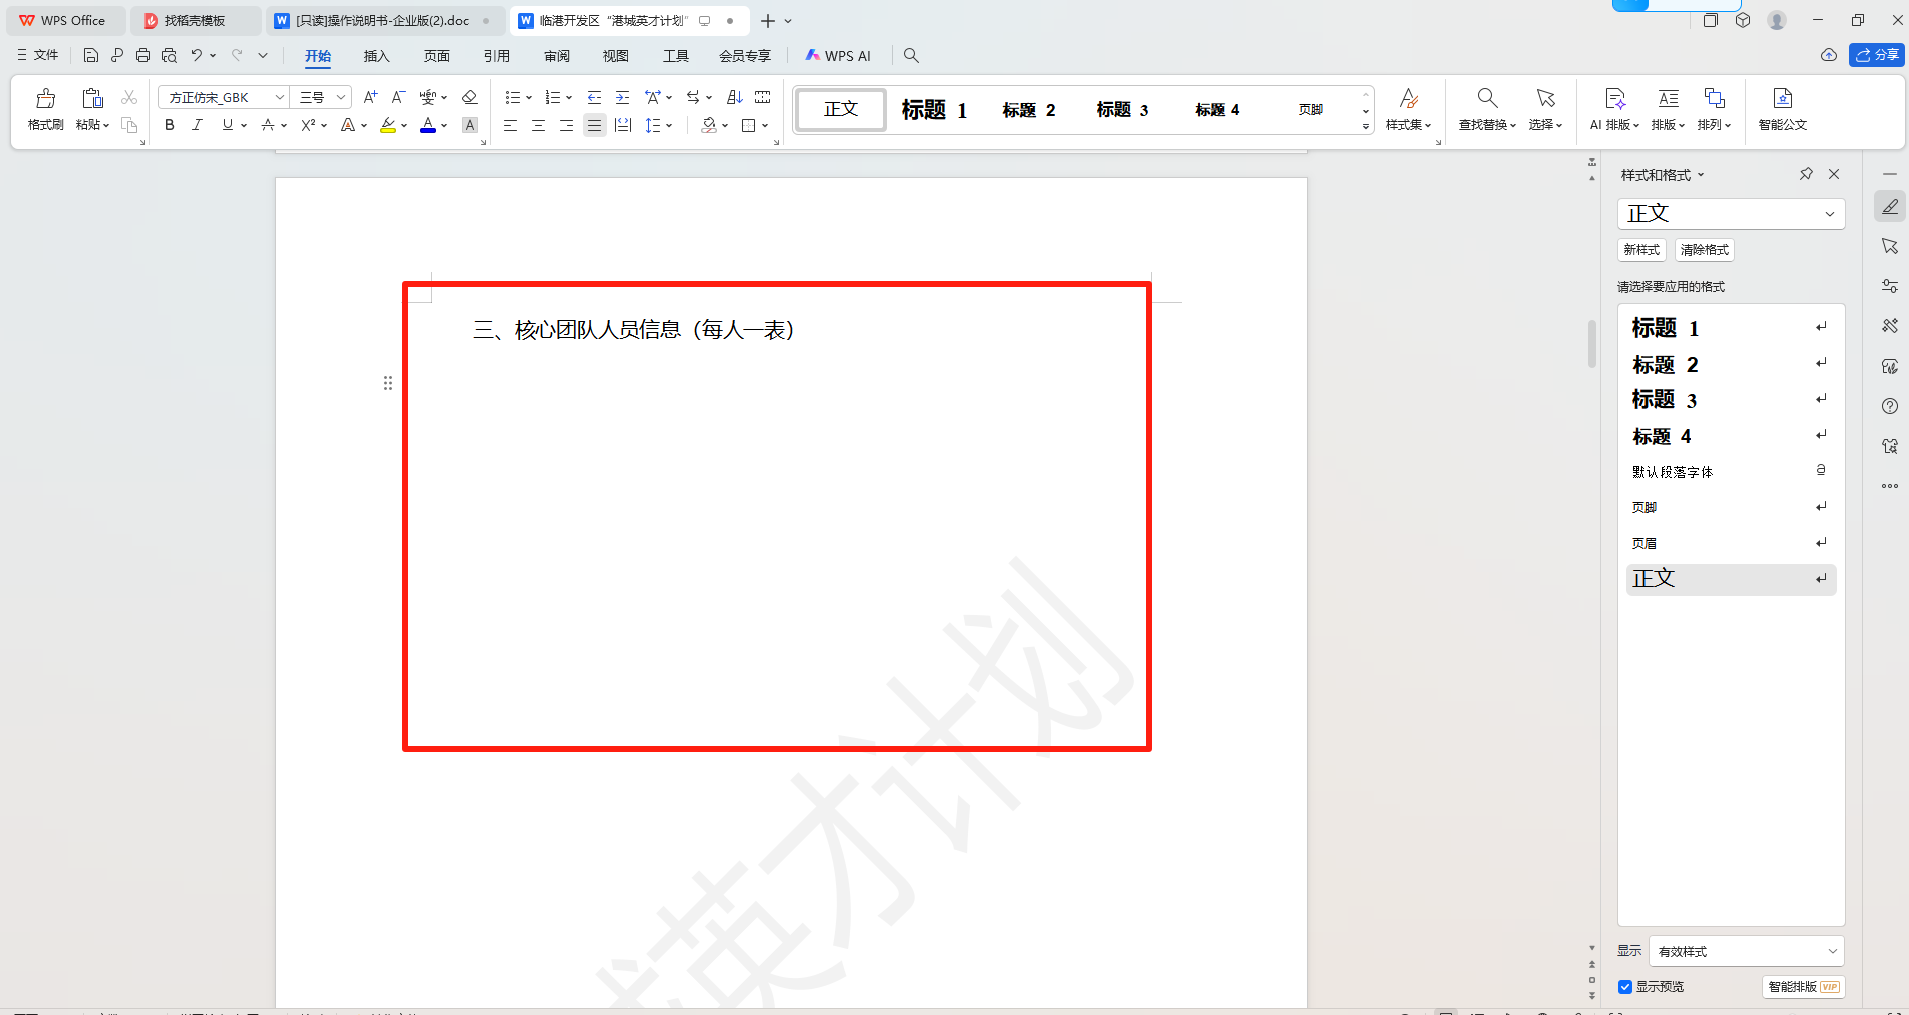
Task: Expand the font size dropdown
Action: tap(340, 97)
